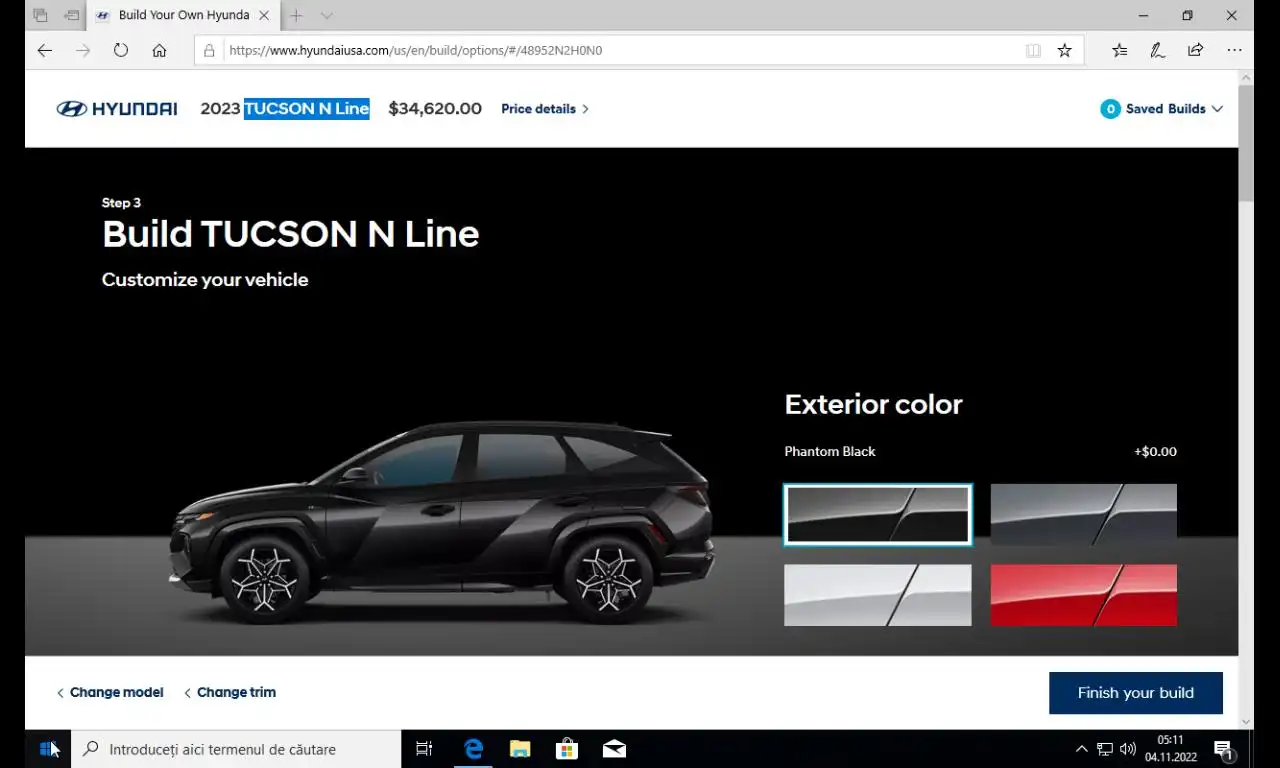The image size is (1280, 768).
Task: Open the Mail app from taskbar
Action: click(614, 749)
